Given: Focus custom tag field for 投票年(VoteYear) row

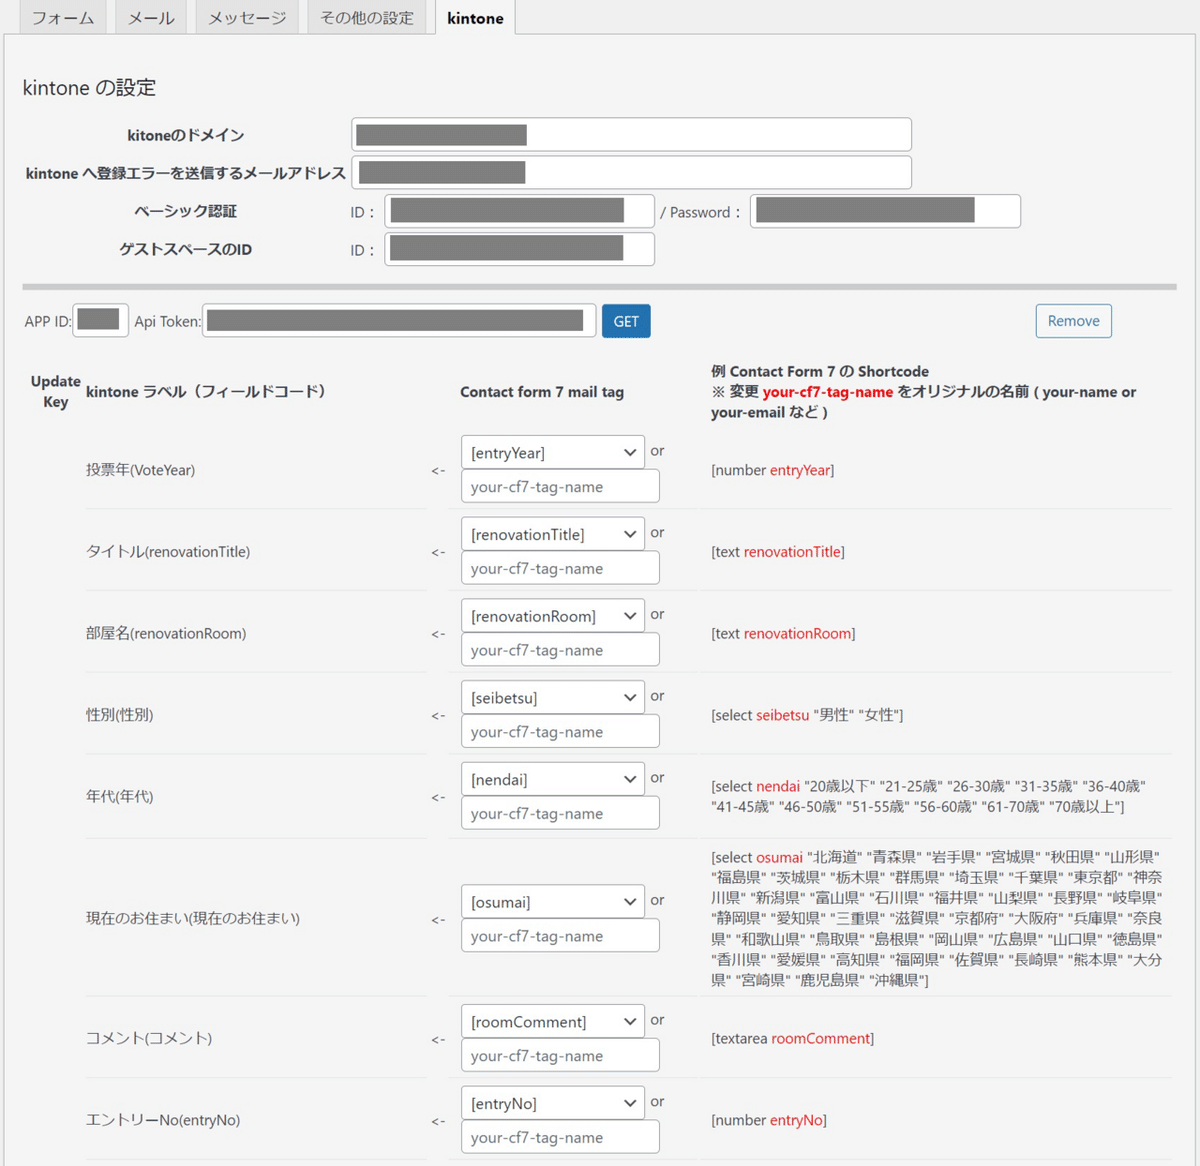Looking at the screenshot, I should (x=560, y=486).
